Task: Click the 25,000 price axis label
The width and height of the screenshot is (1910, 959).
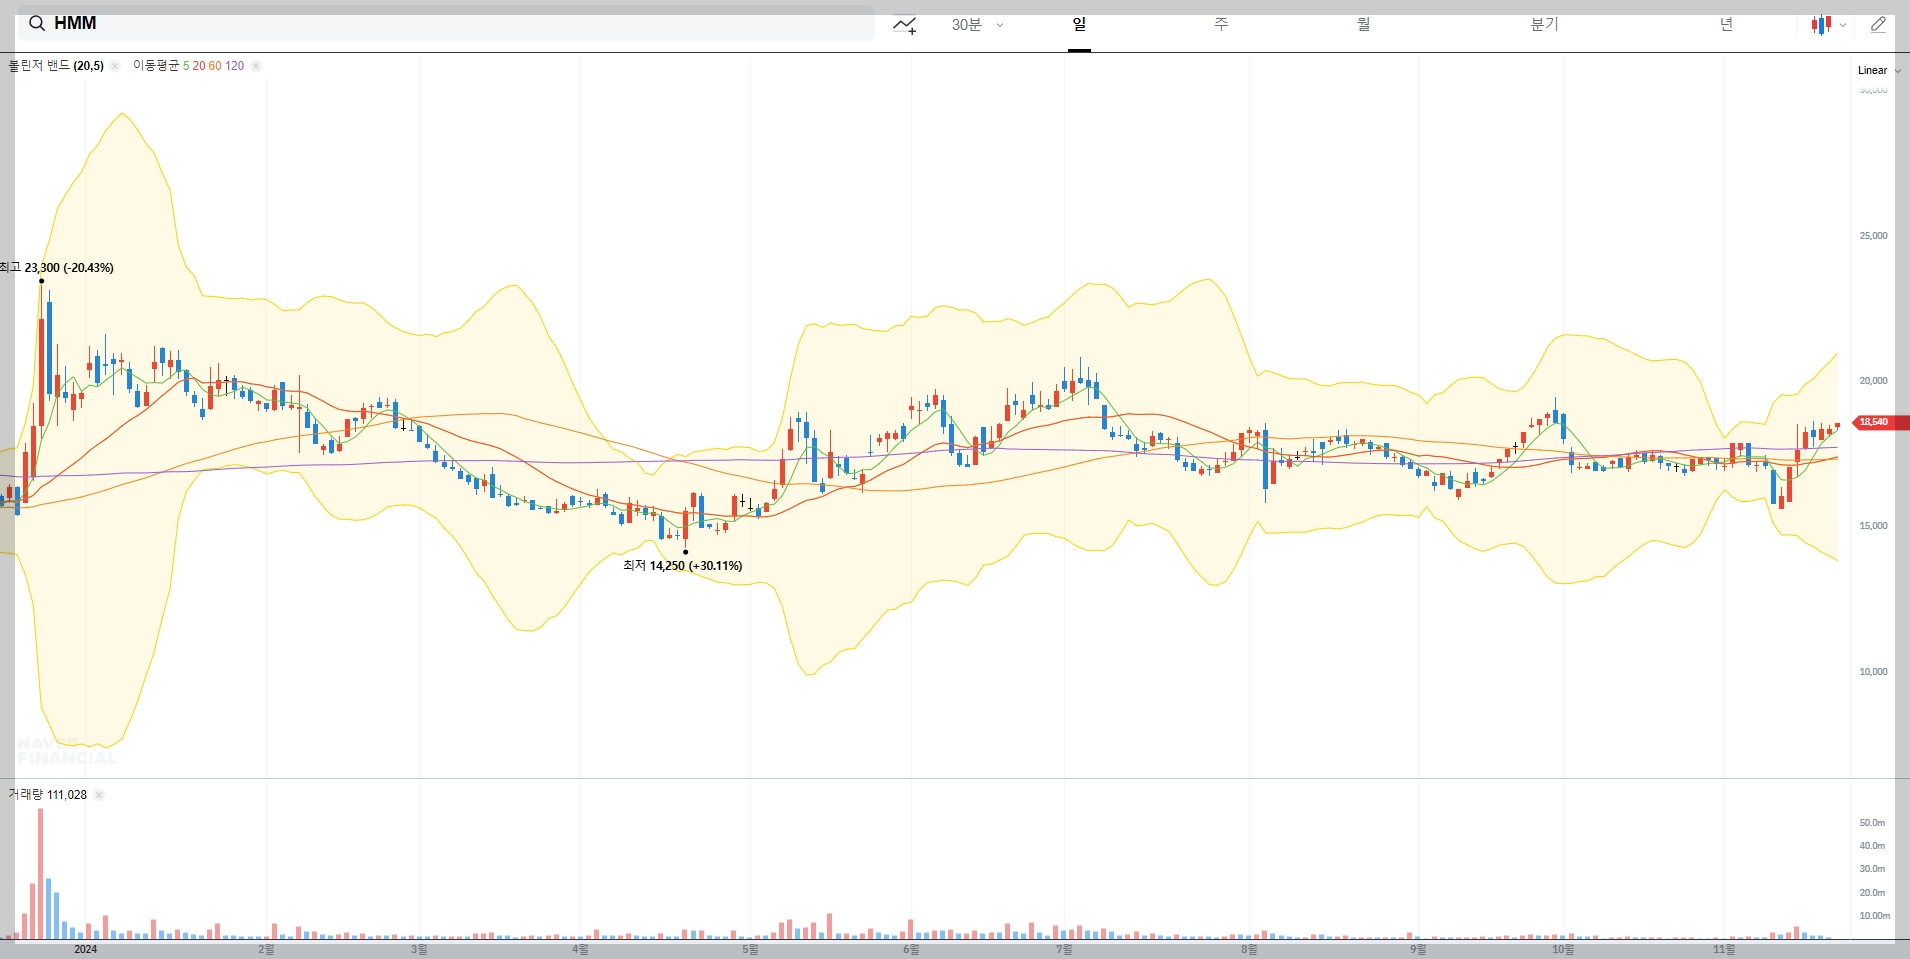Action: 1873,236
